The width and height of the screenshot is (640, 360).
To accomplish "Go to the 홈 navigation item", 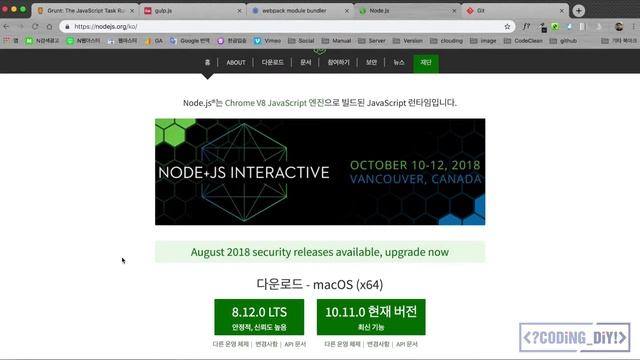I will click(x=207, y=62).
